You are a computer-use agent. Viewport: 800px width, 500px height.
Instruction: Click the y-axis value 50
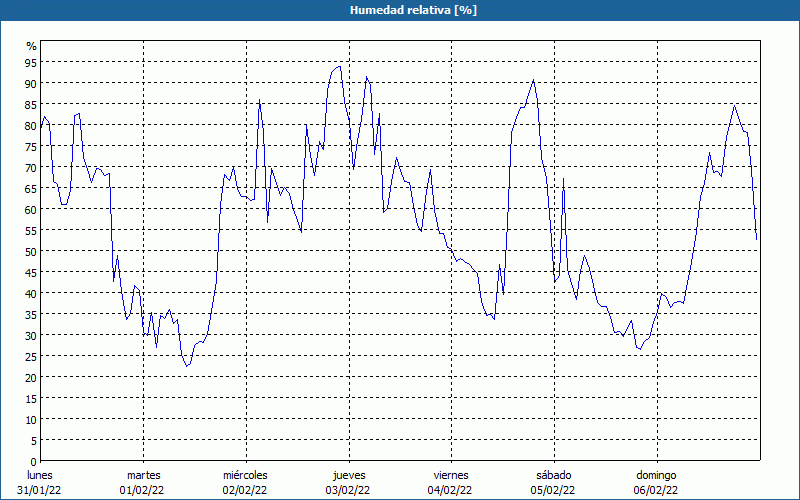coord(31,252)
